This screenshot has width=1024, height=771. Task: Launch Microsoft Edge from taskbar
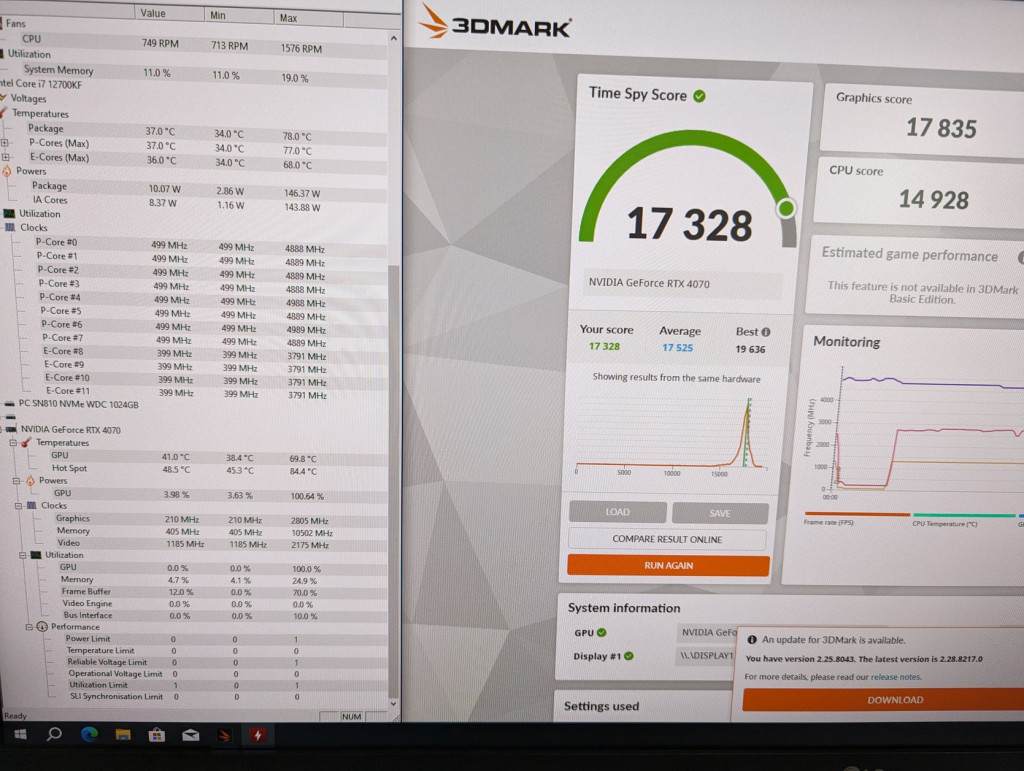pos(89,734)
